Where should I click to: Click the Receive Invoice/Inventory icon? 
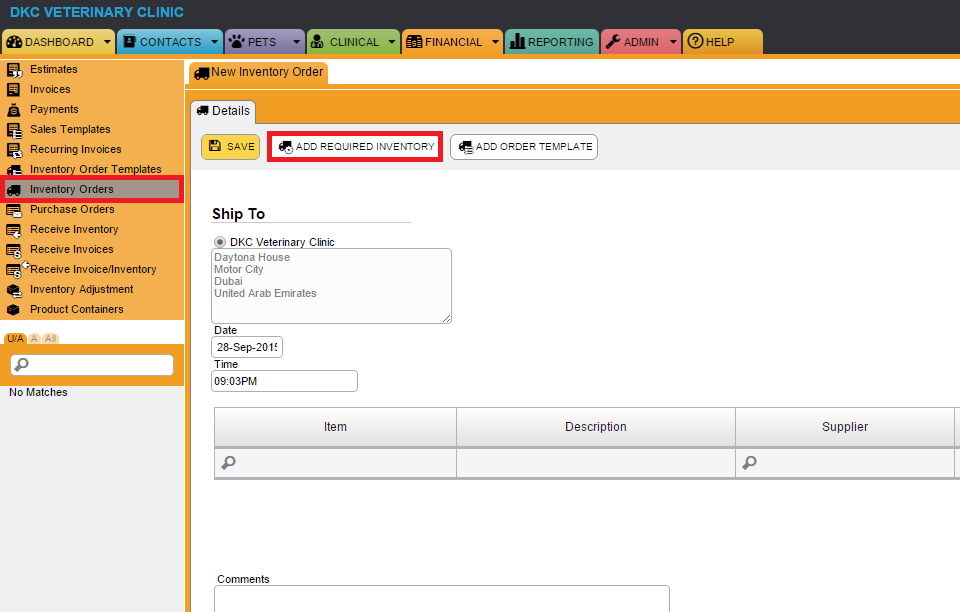click(17, 269)
